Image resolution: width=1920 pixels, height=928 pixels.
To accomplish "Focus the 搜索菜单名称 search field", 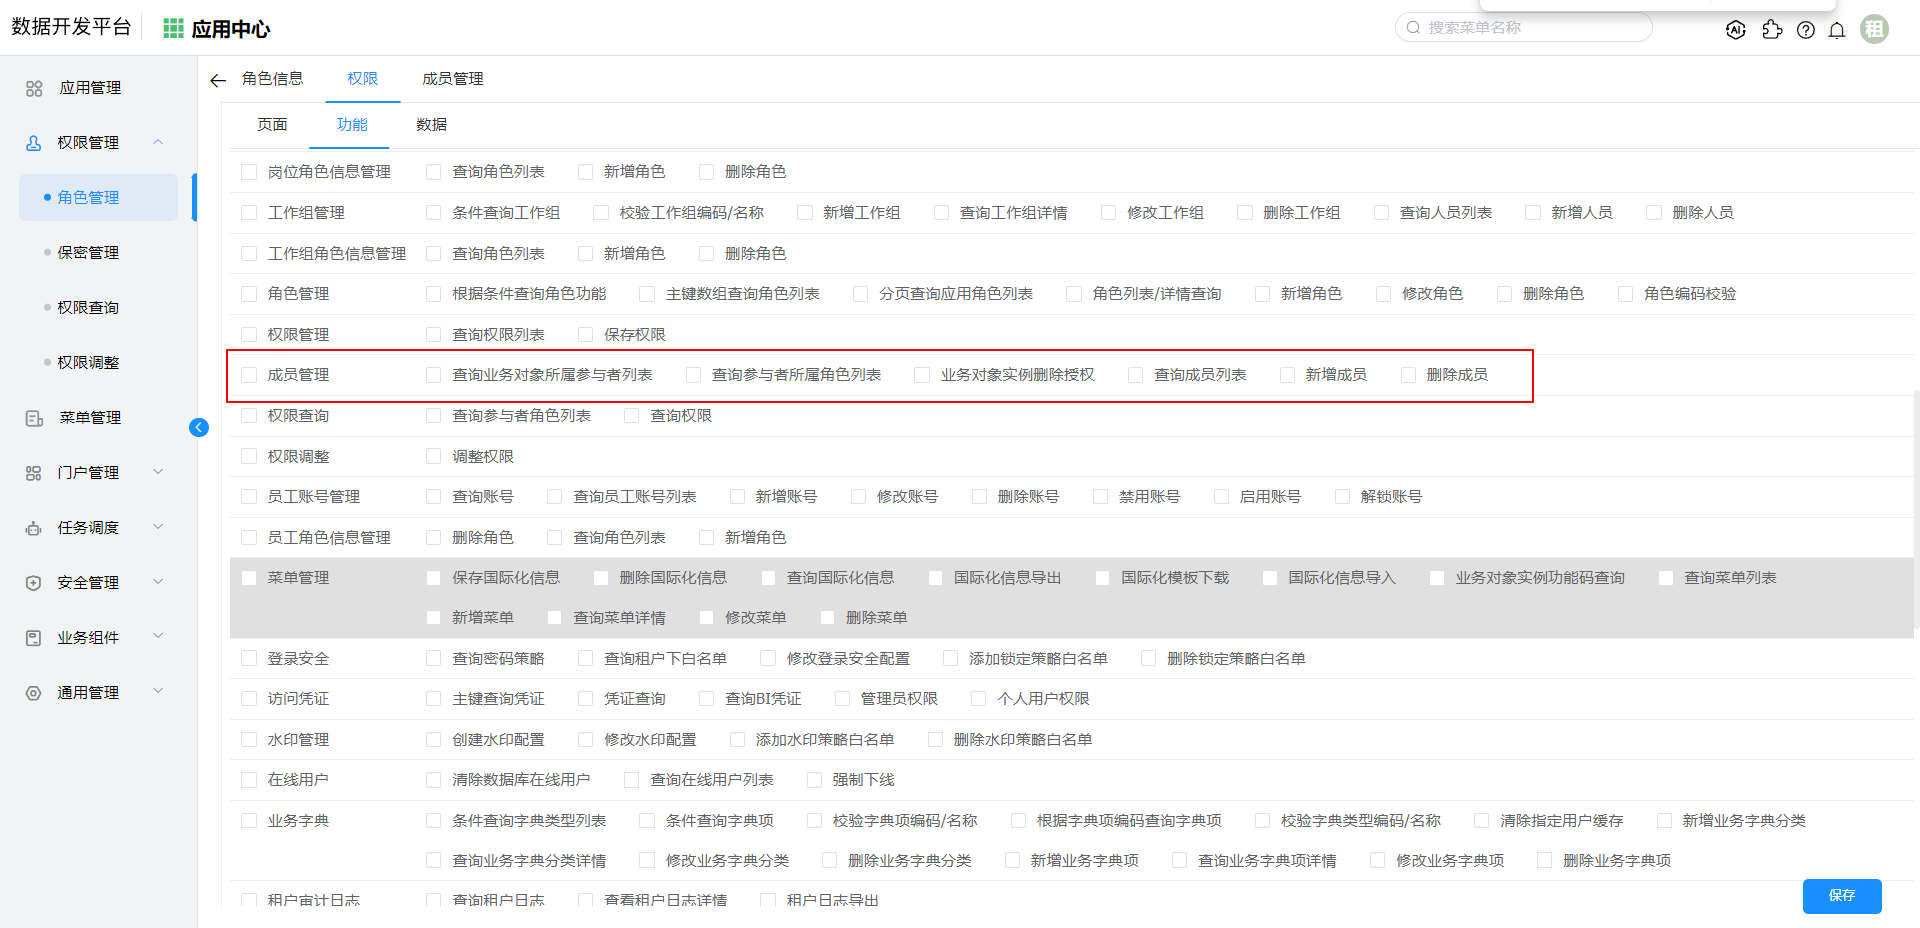I will pos(1530,28).
